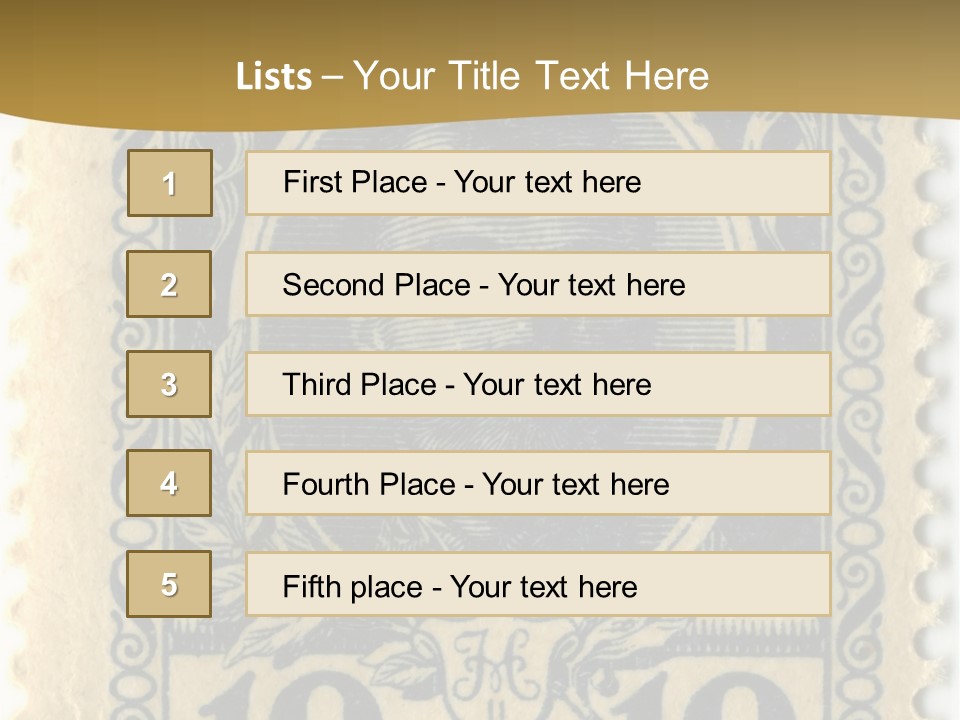Select the ornate scroll border on stamp's right

tap(862, 400)
